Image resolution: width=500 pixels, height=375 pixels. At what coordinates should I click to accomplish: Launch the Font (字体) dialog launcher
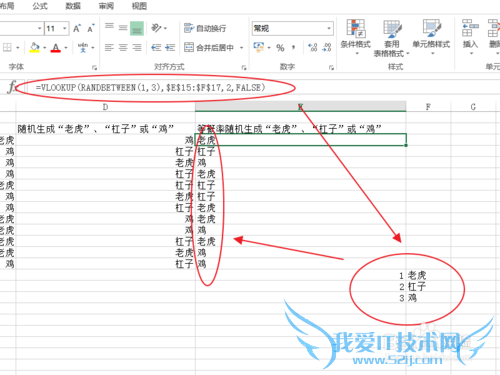click(94, 68)
